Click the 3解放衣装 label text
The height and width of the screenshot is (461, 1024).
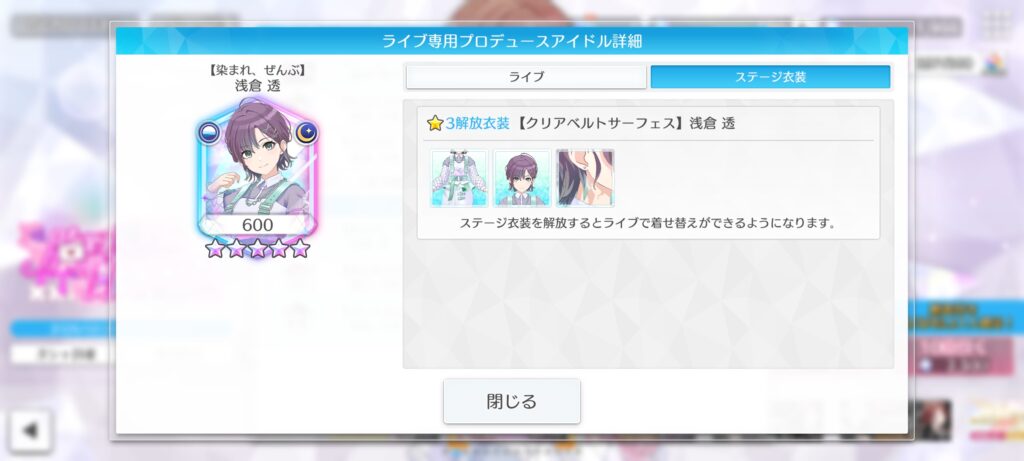pyautogui.click(x=477, y=123)
